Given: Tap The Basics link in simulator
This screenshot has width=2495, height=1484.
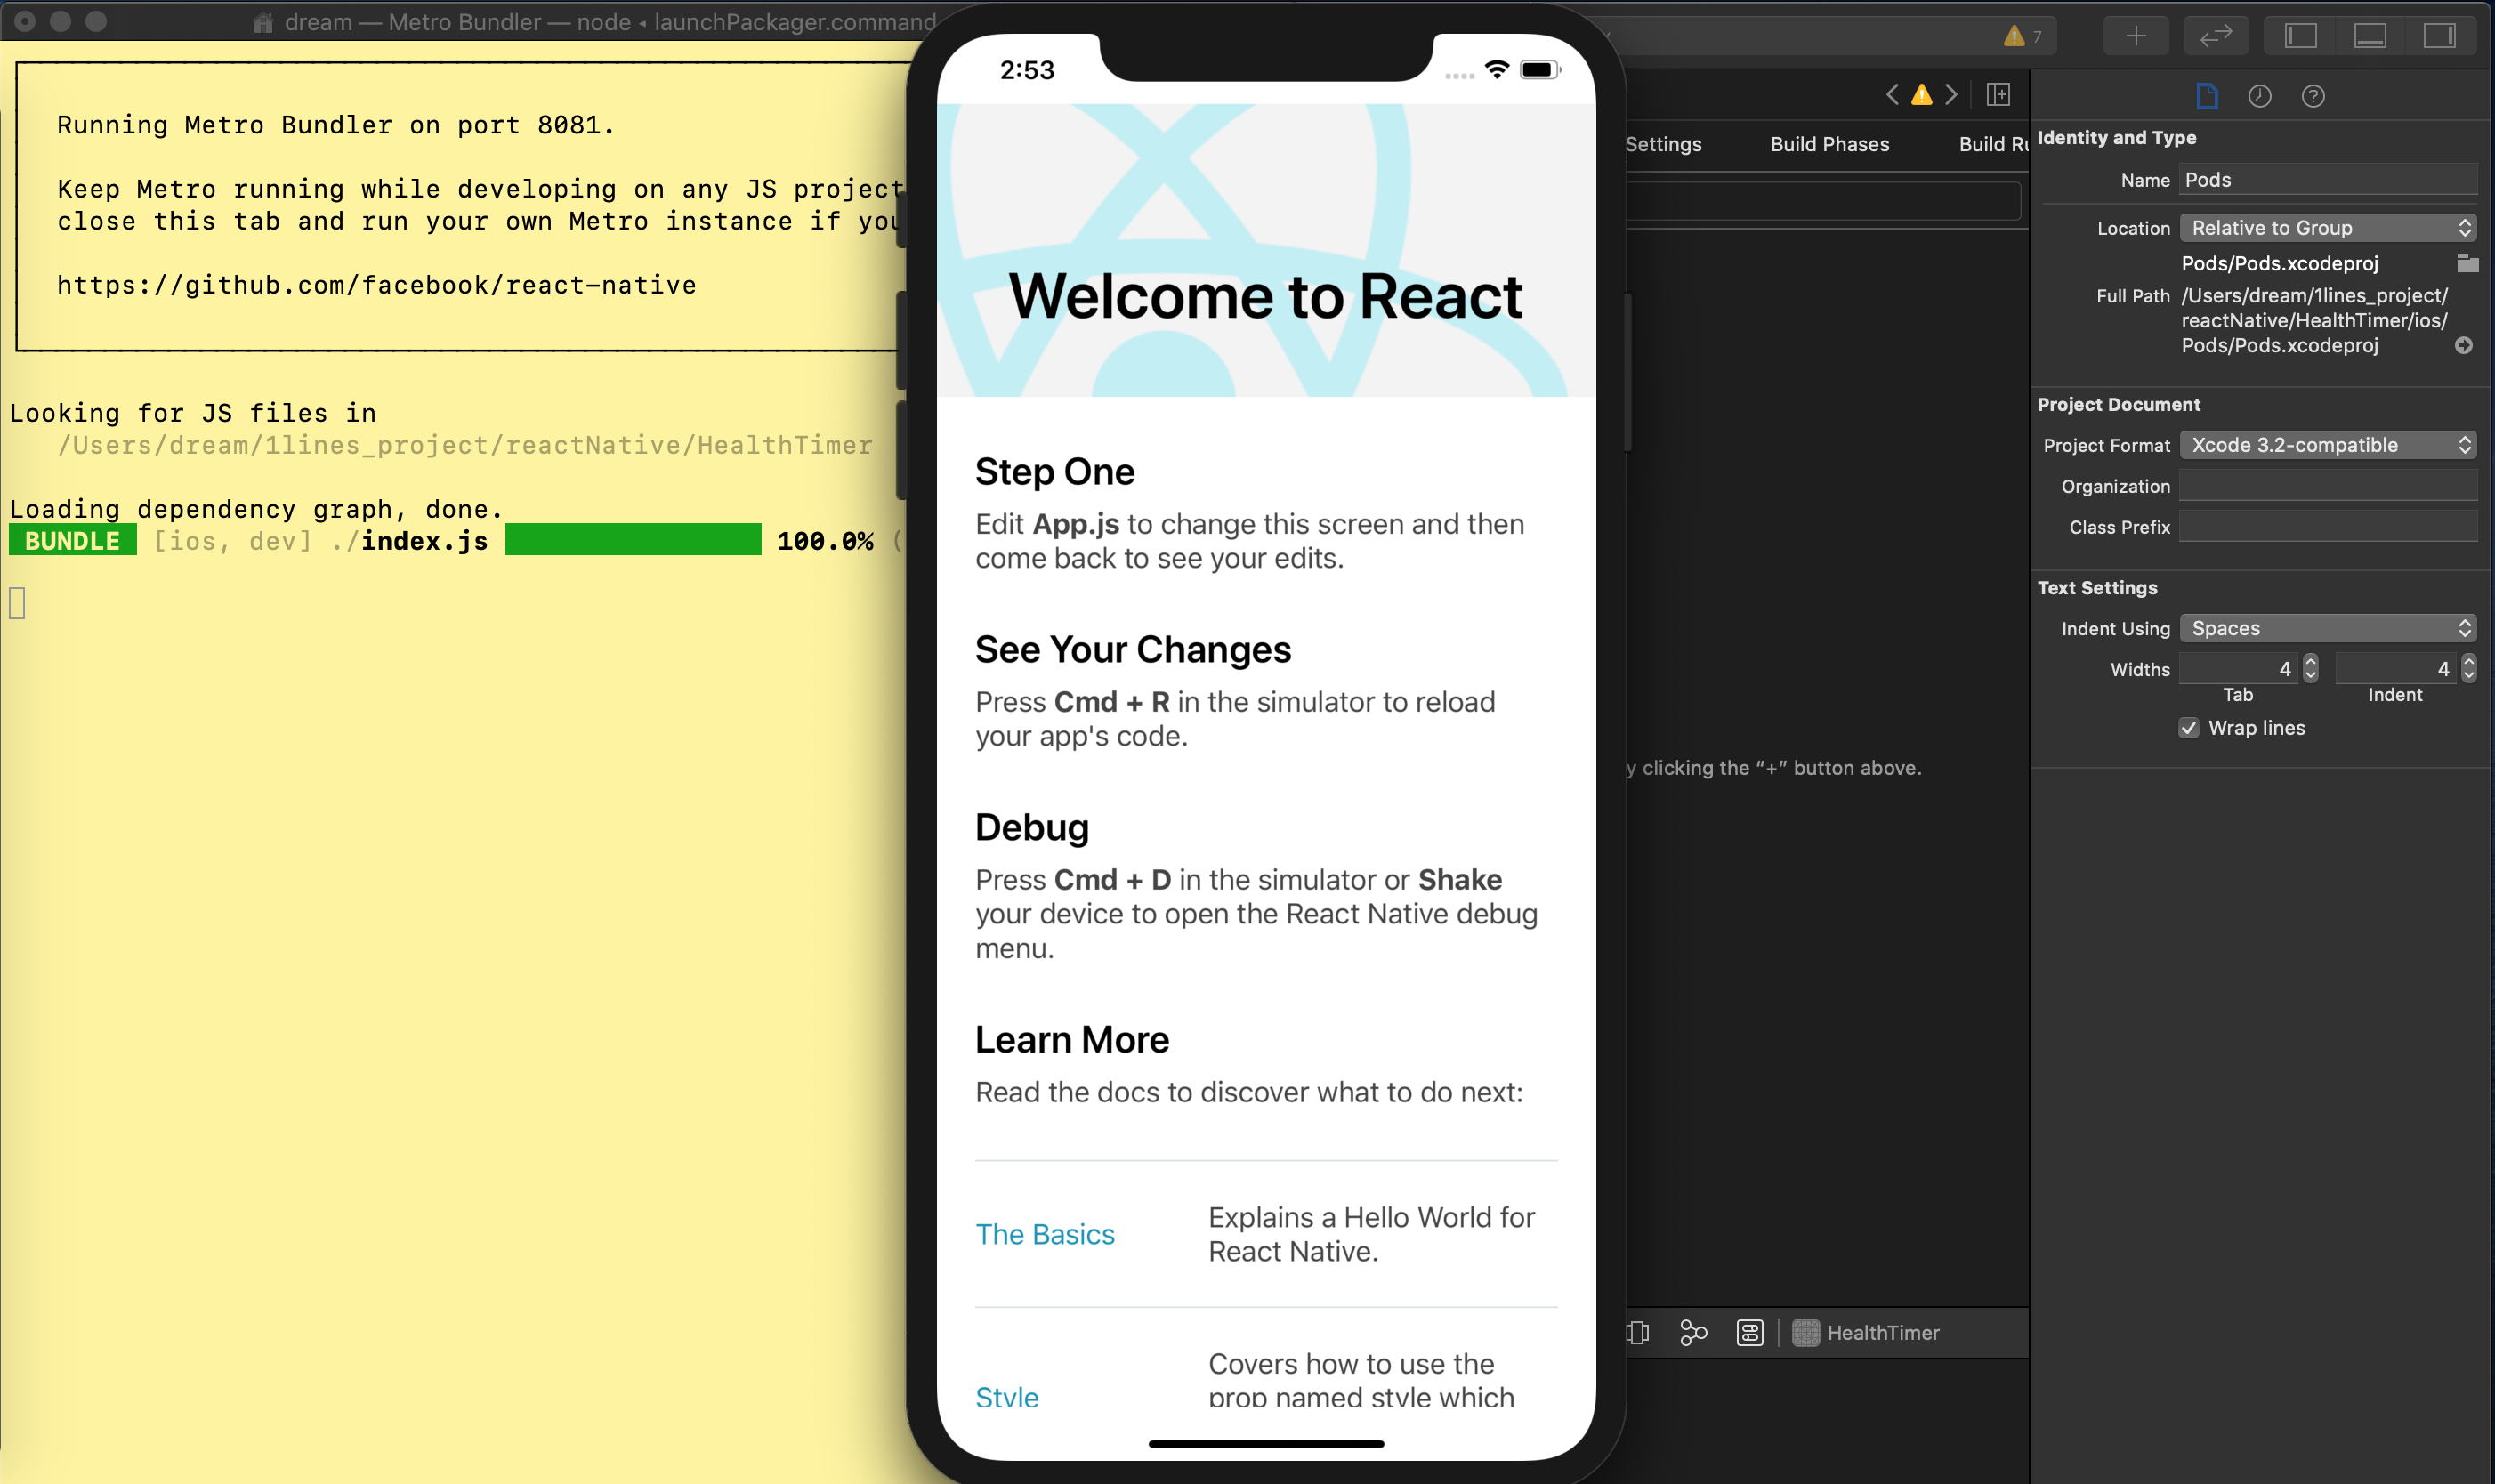Looking at the screenshot, I should click(1045, 1234).
